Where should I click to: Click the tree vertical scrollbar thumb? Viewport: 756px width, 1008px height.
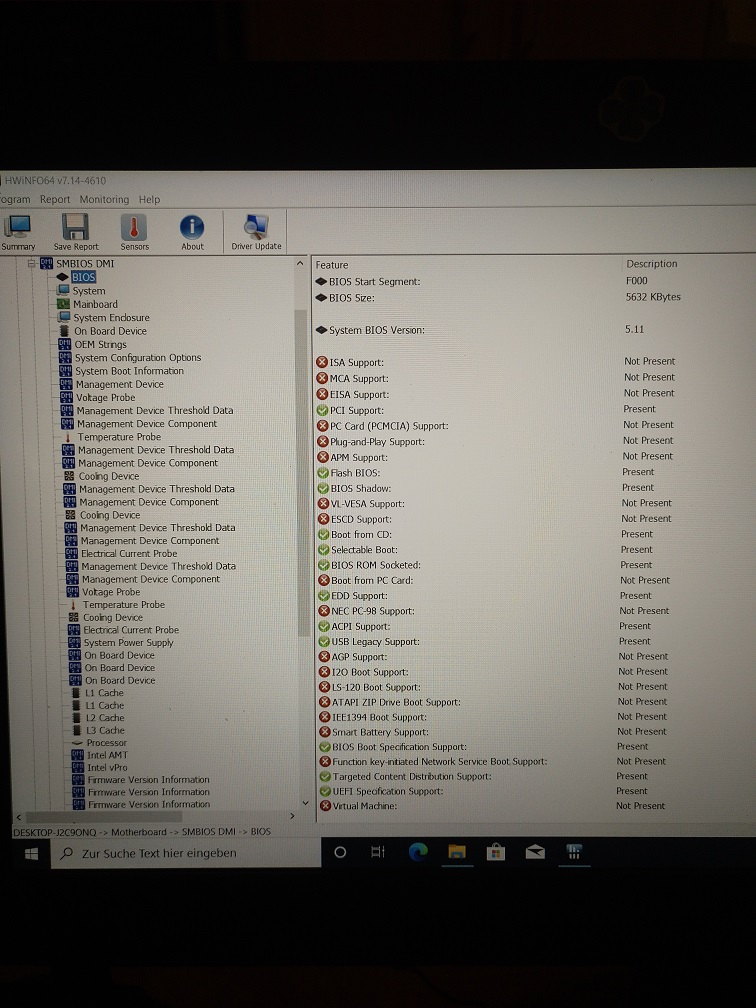click(x=301, y=472)
